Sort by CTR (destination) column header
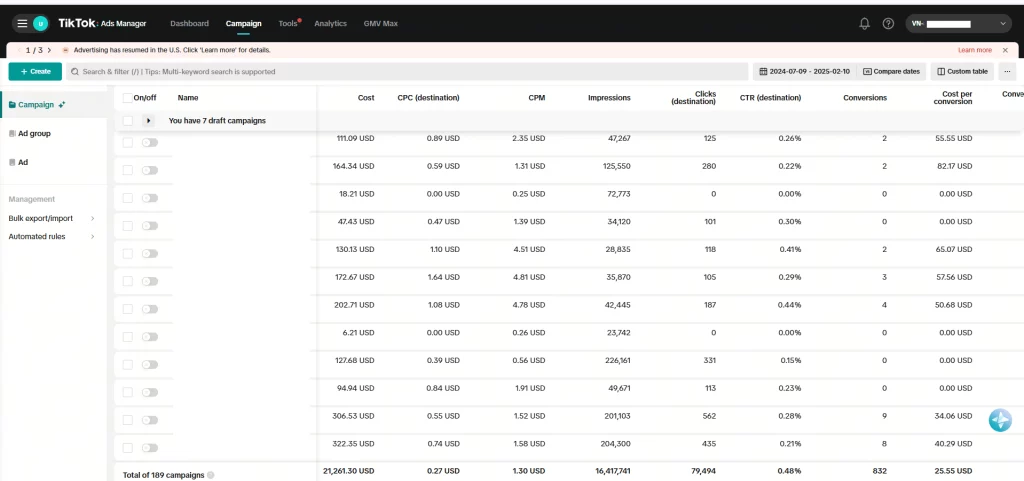1024x481 pixels. (770, 98)
